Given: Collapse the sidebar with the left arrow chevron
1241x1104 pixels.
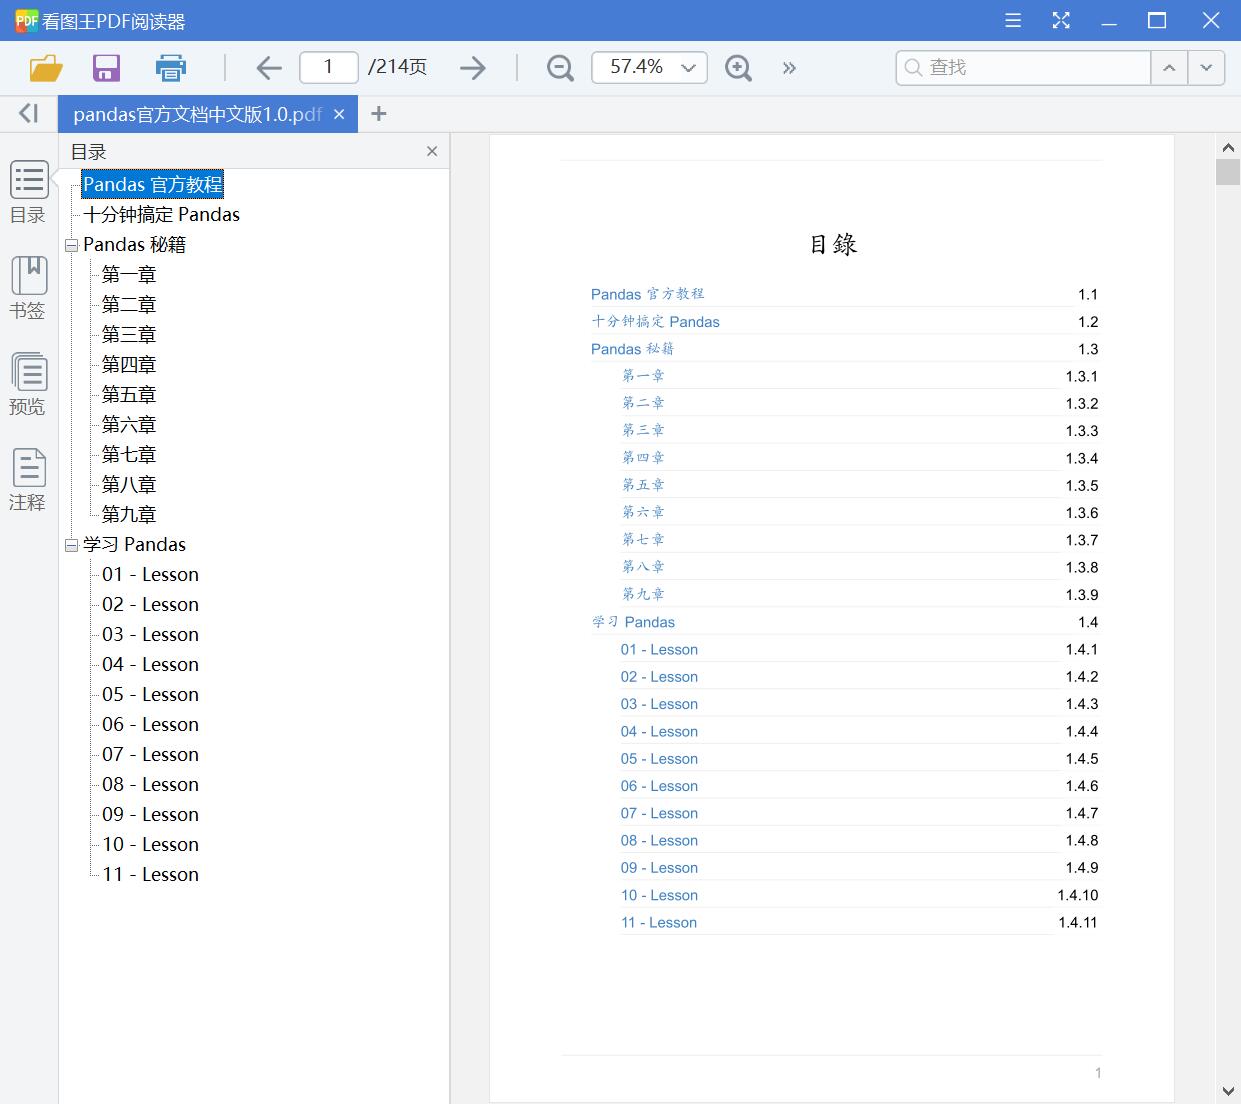Looking at the screenshot, I should click(x=27, y=113).
